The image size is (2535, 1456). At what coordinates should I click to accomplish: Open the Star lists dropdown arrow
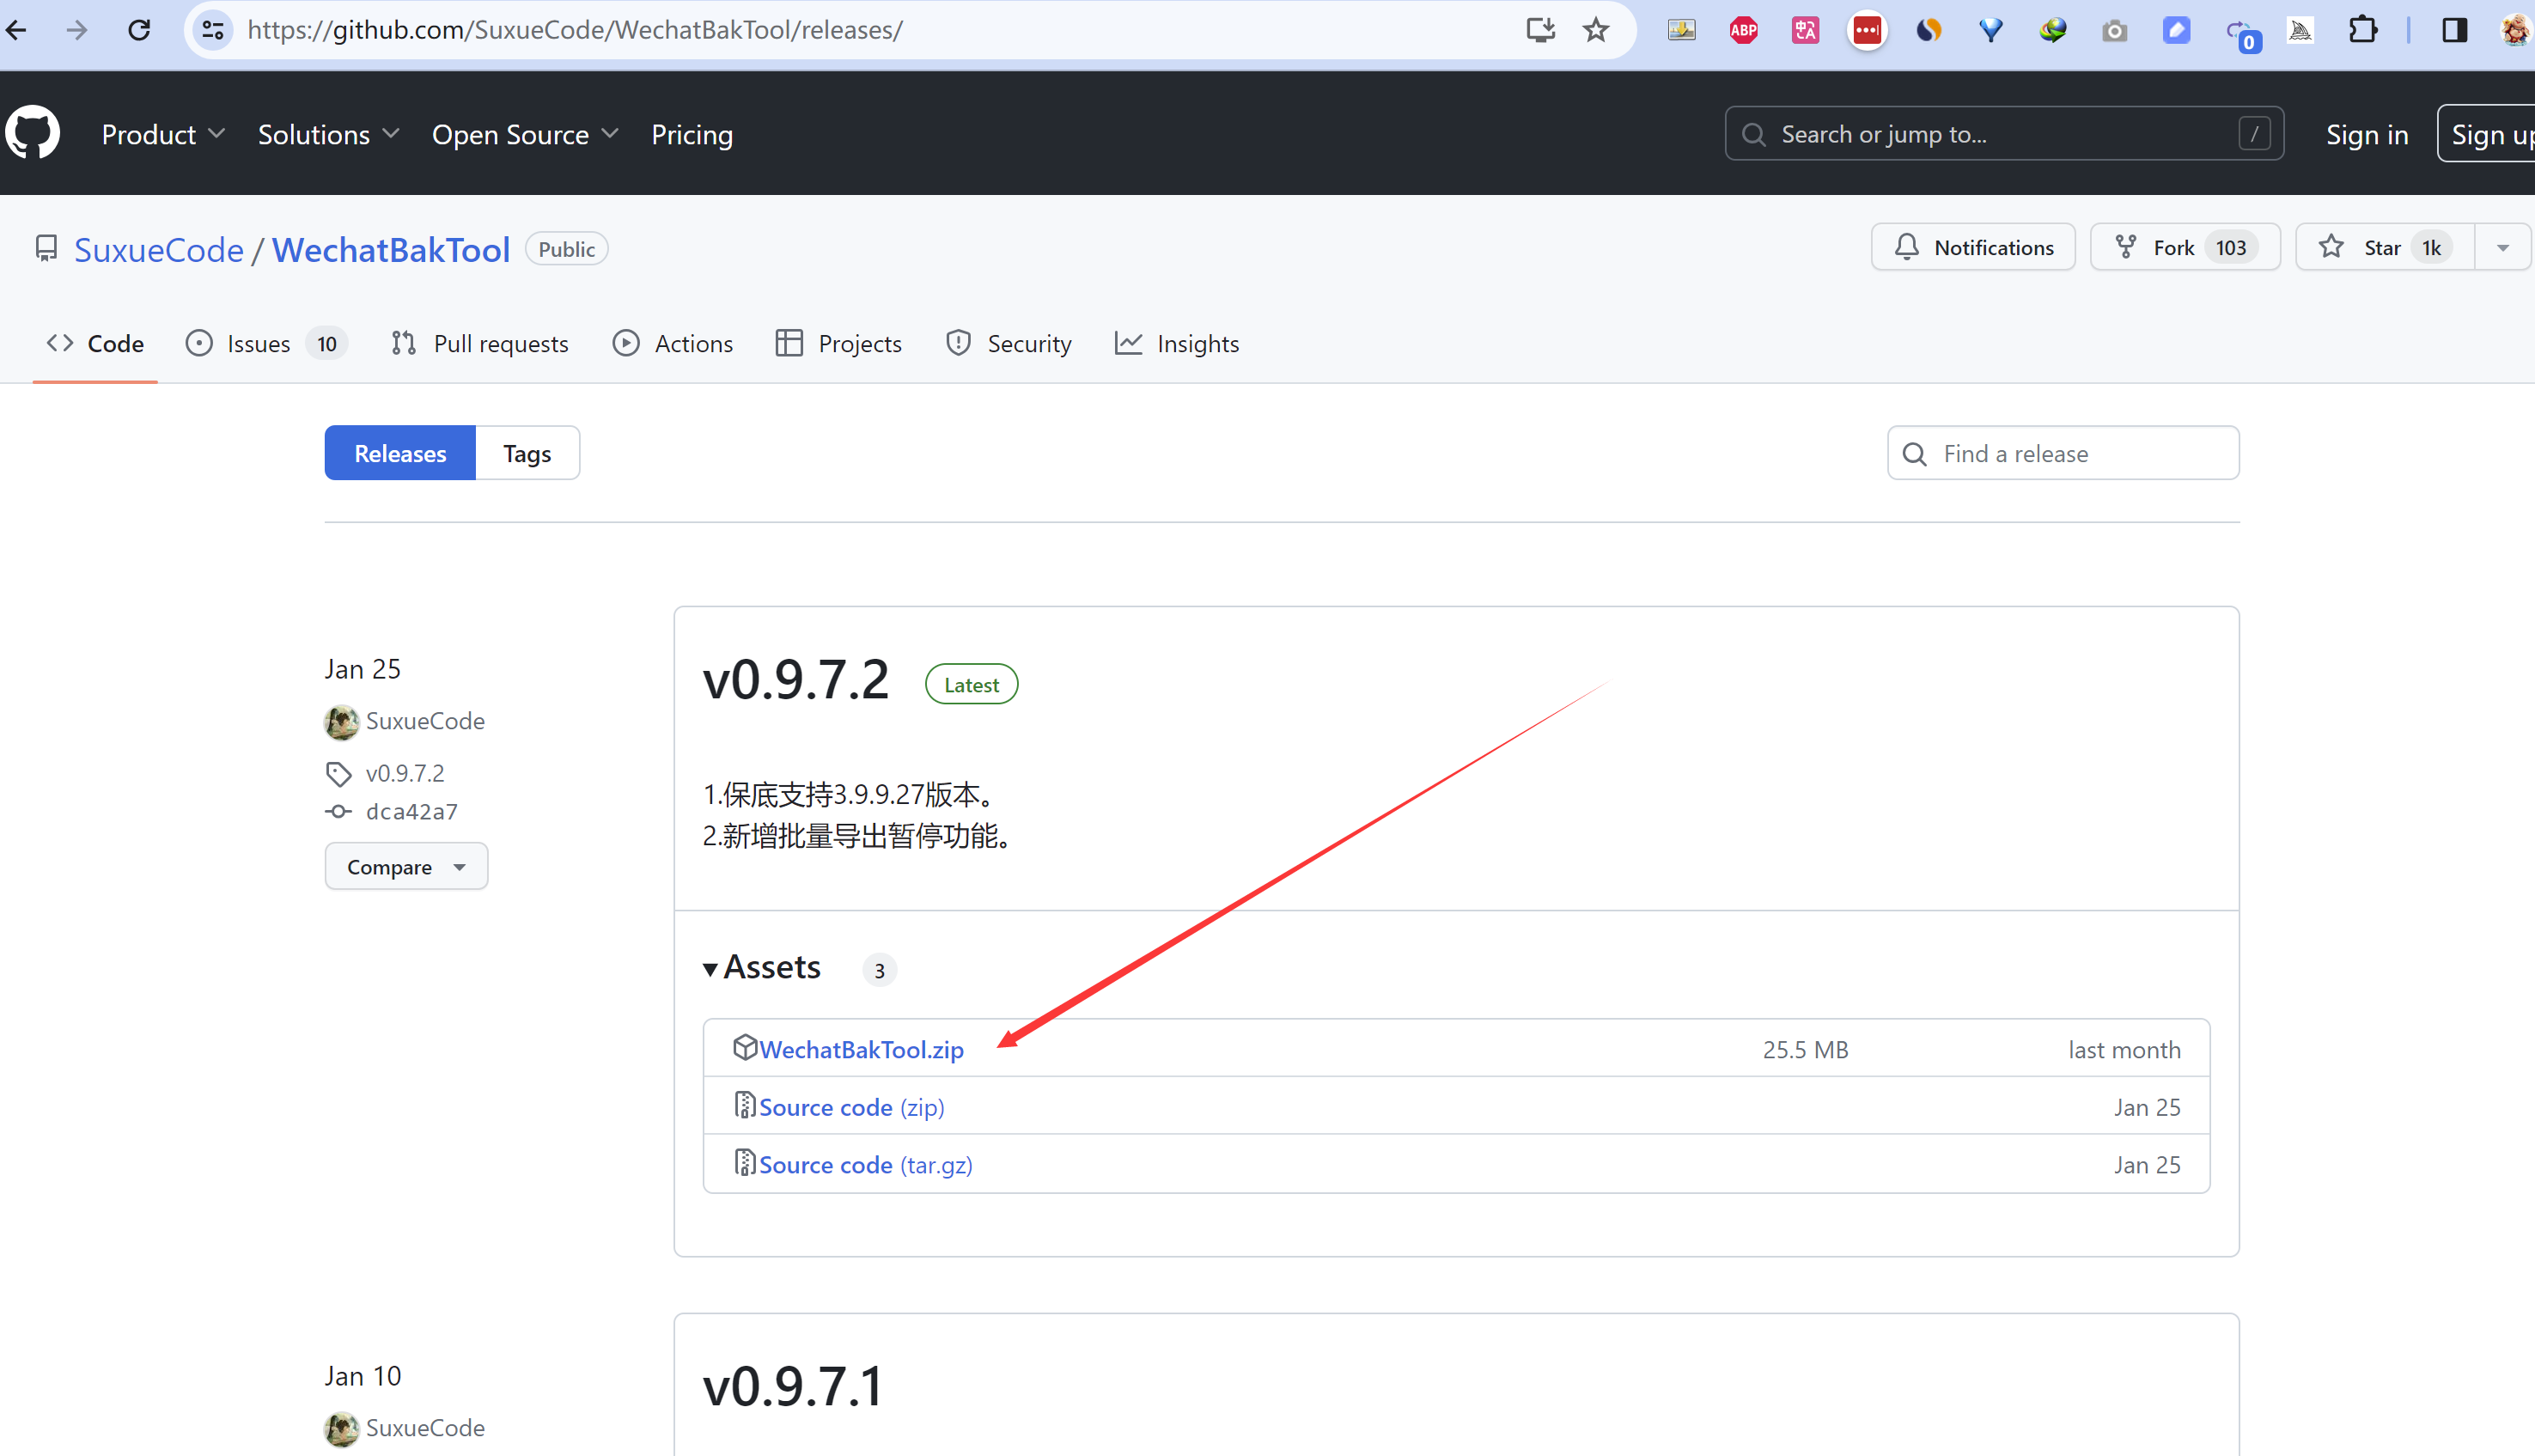(x=2503, y=247)
